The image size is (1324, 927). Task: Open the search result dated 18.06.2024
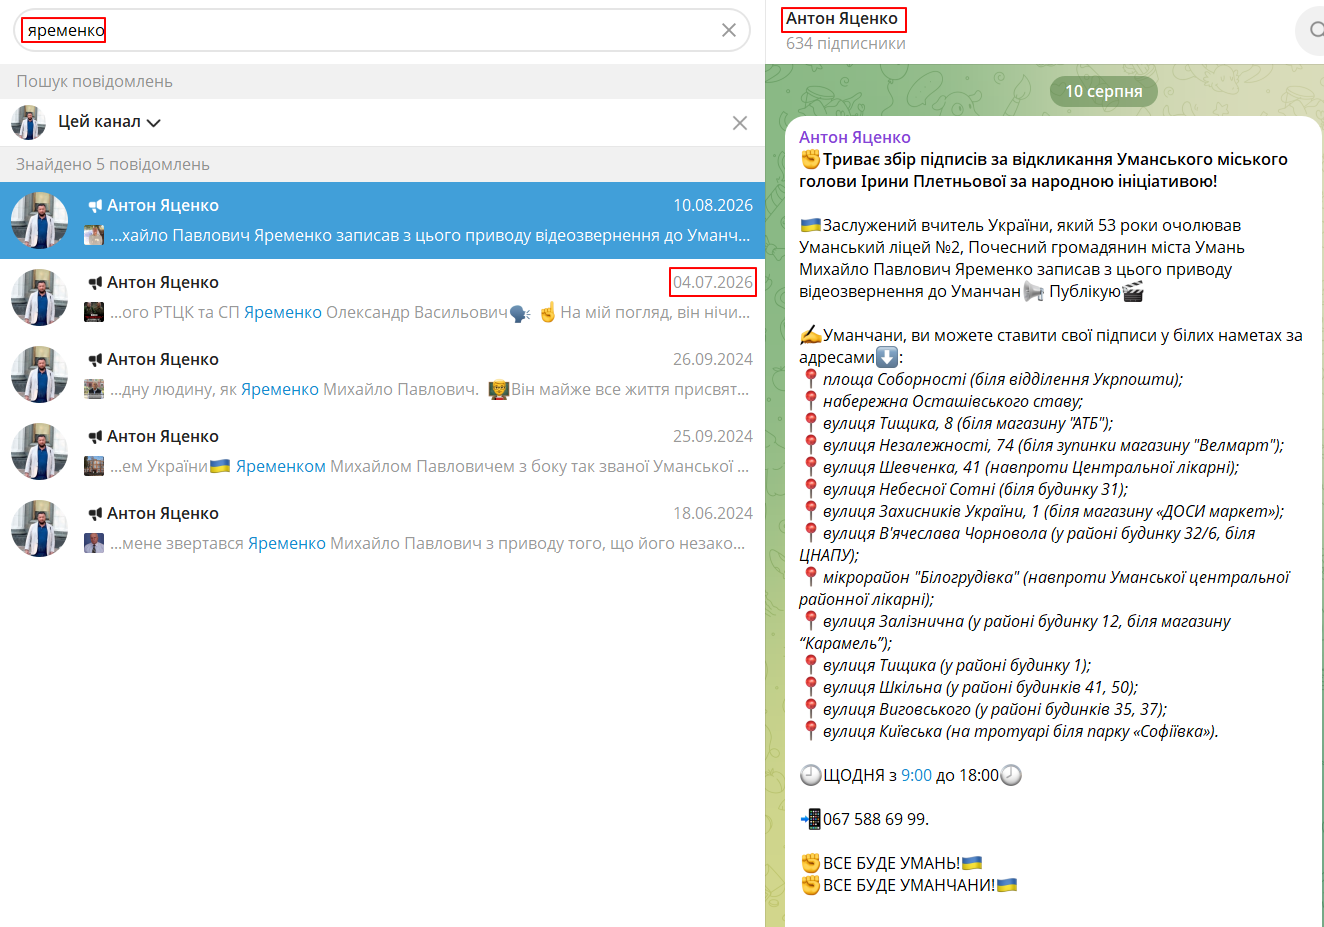pos(382,528)
